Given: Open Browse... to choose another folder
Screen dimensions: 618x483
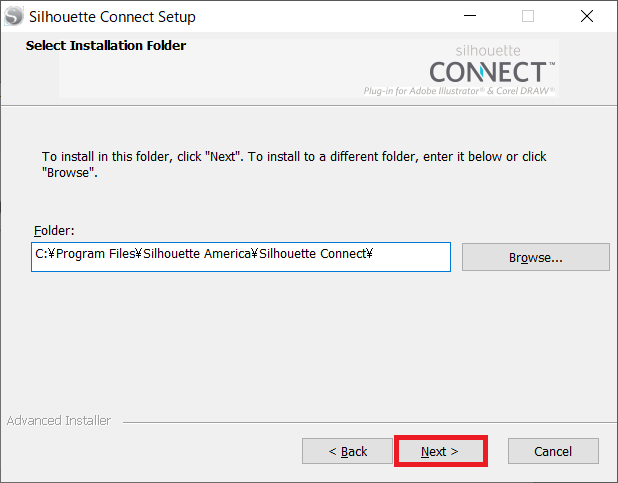Looking at the screenshot, I should pos(536,257).
